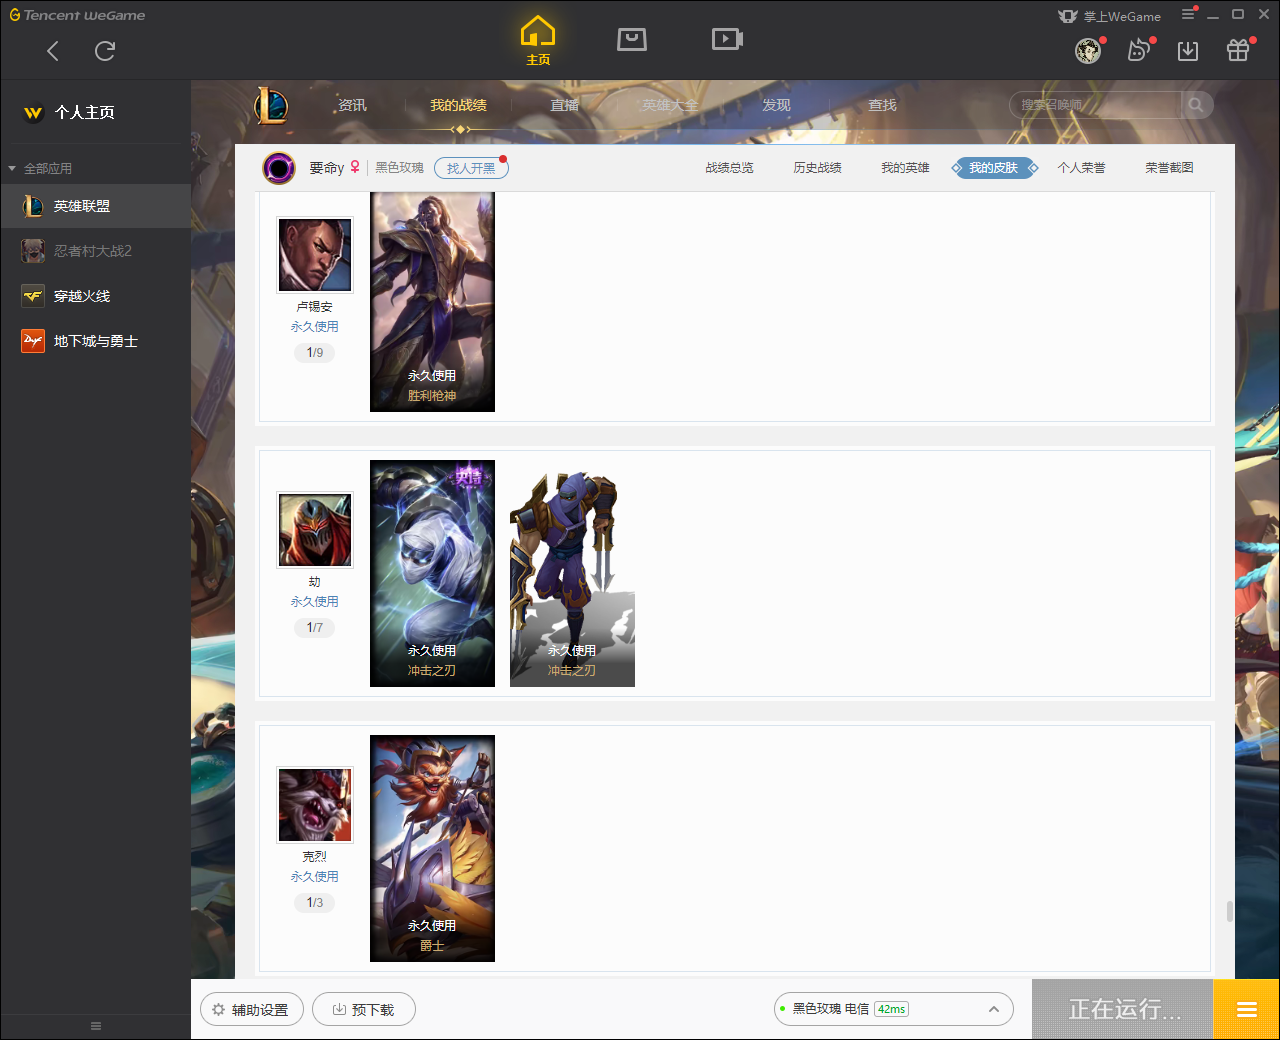
Task: Refresh the page with the reload icon
Action: [105, 51]
